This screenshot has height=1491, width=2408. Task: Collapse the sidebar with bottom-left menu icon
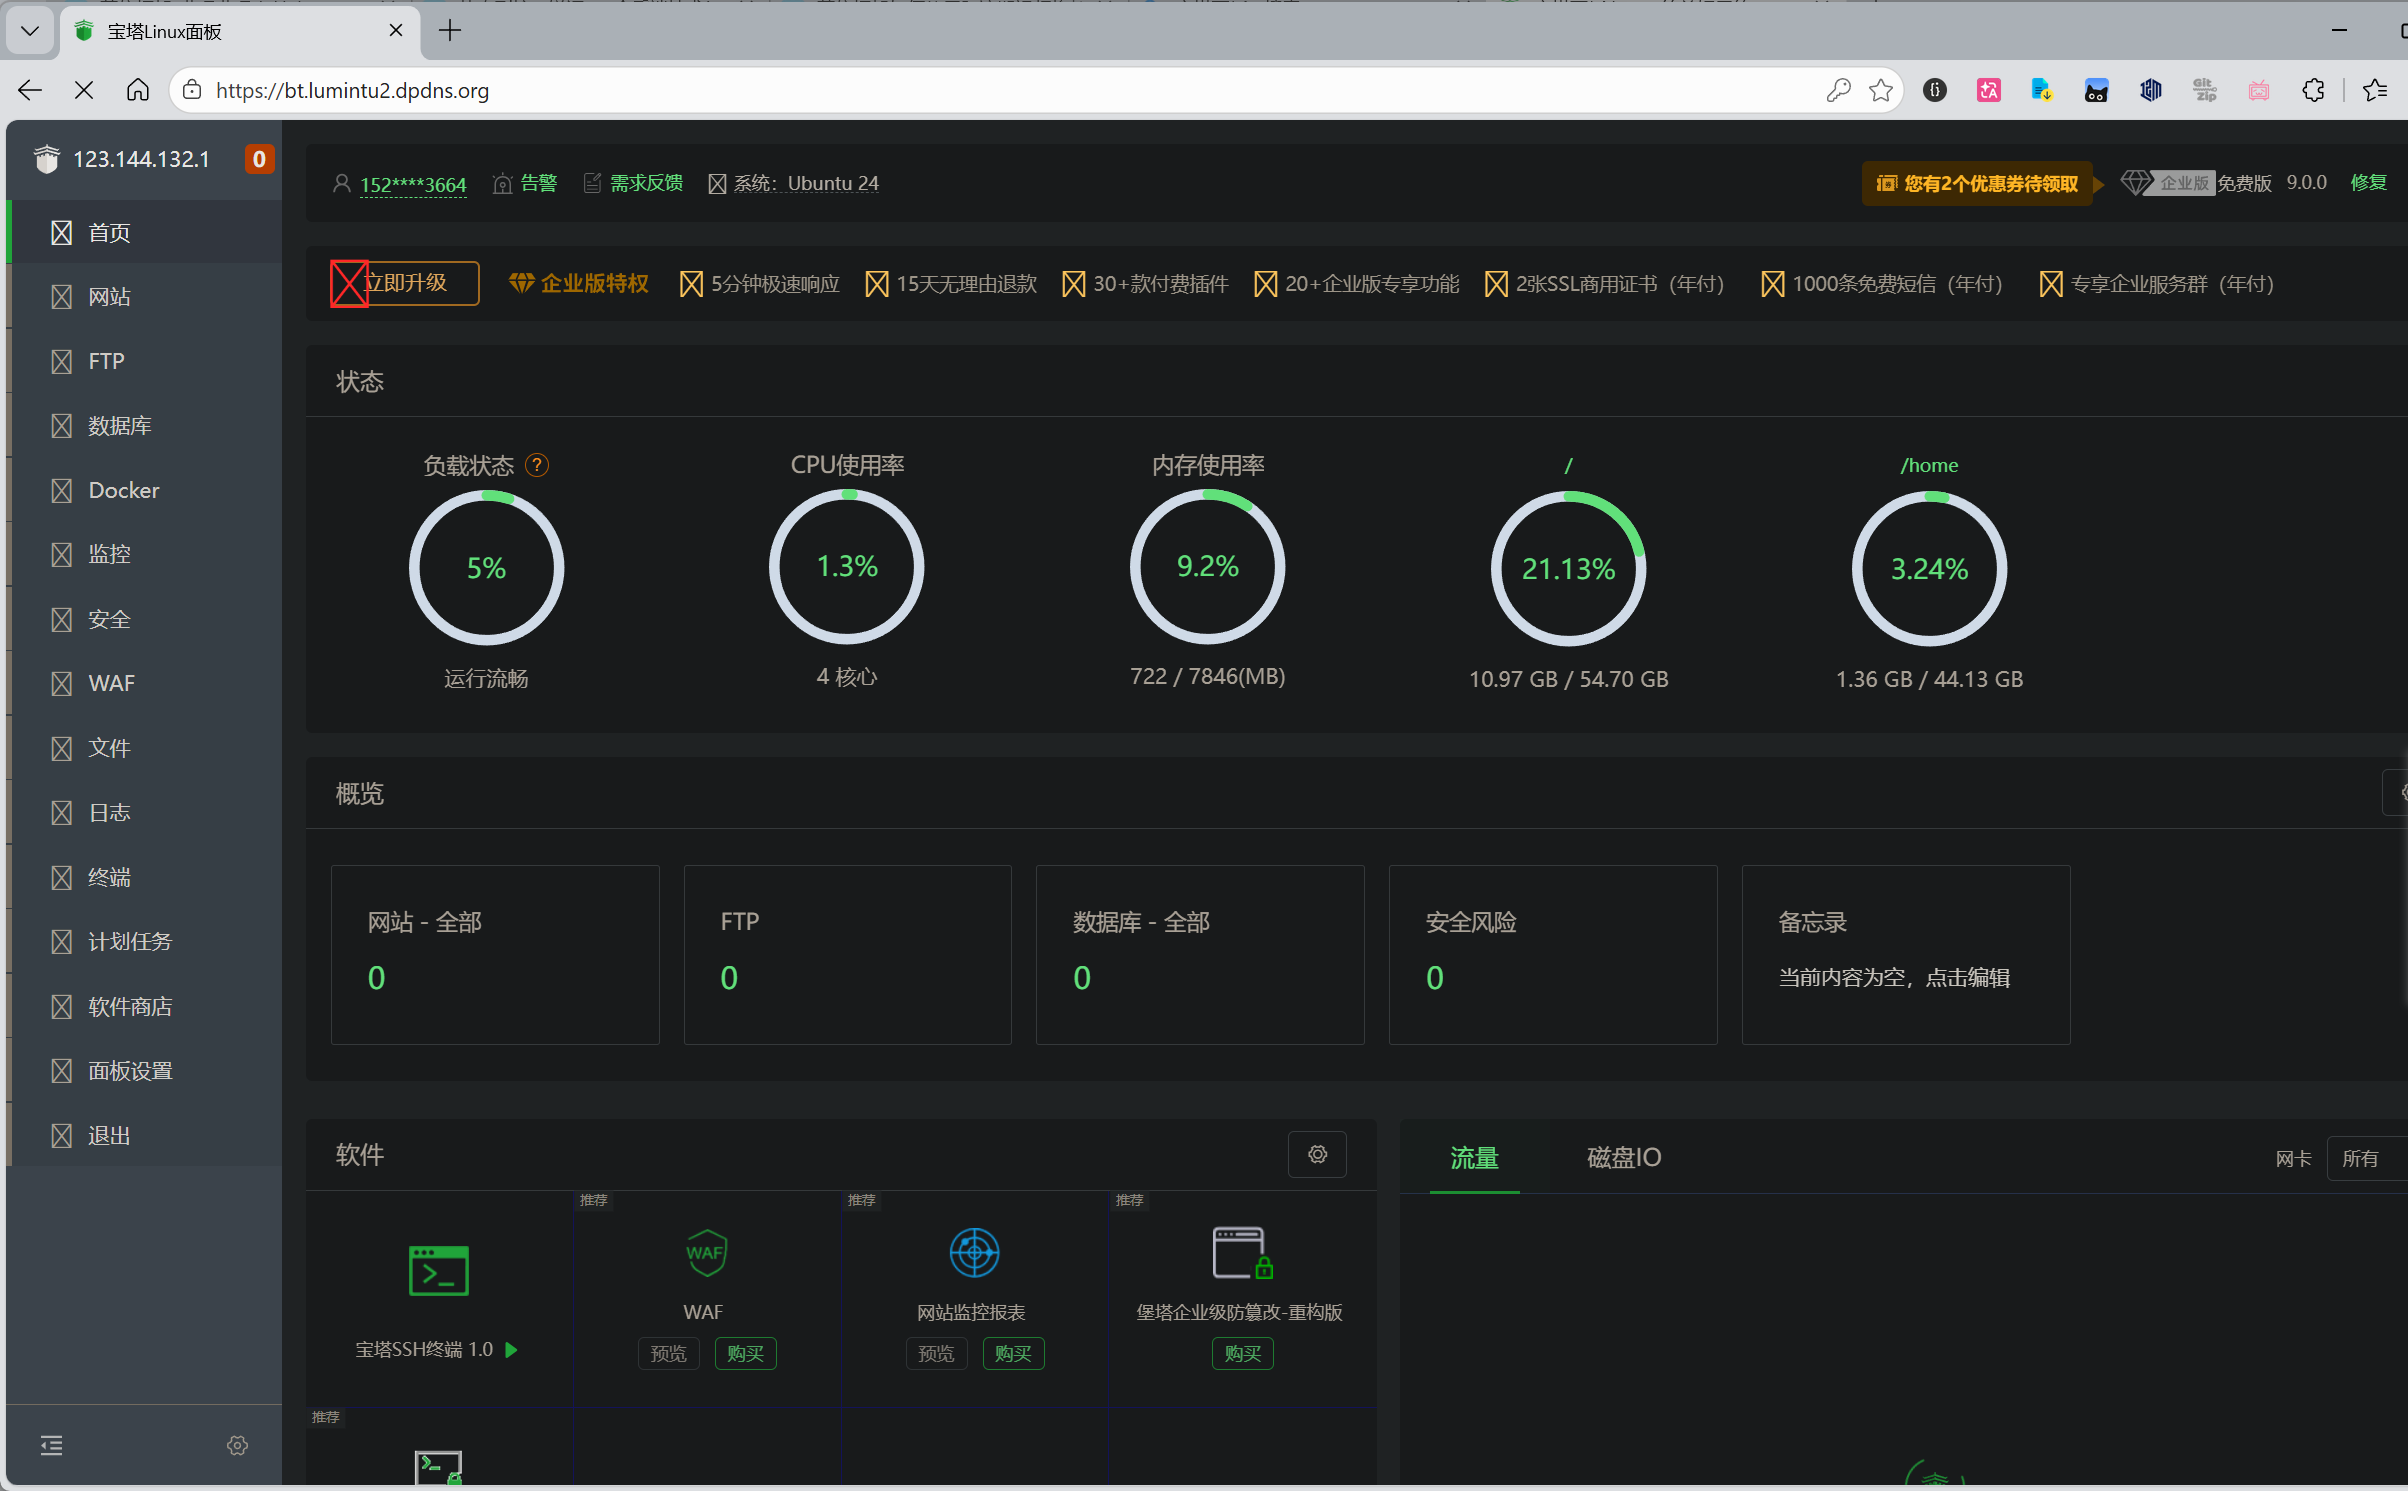tap(51, 1444)
